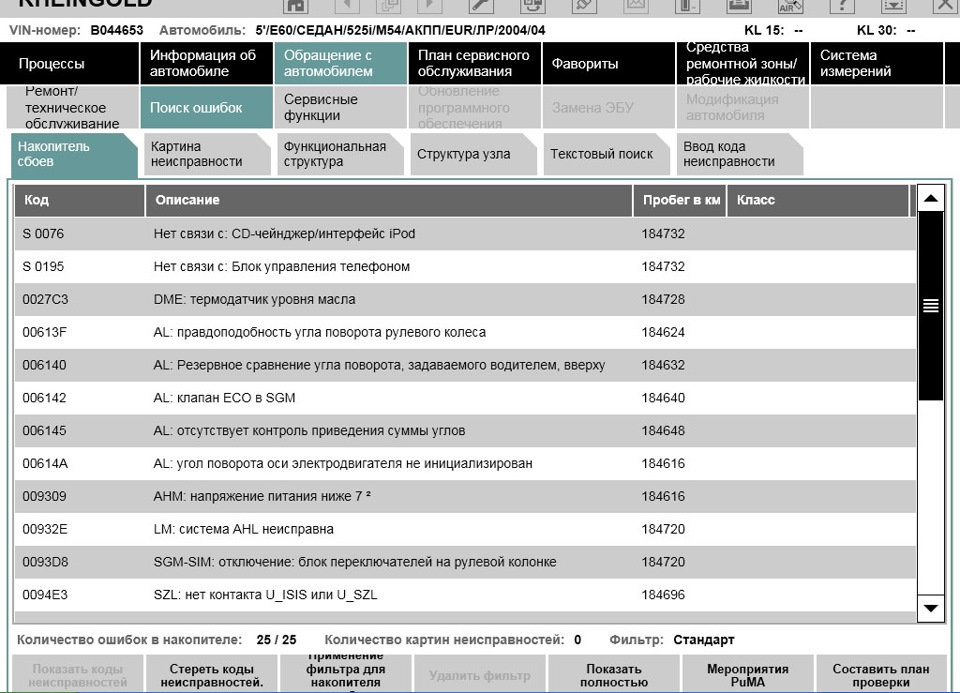The image size is (960, 693).
Task: Select fault code 006145
Action: (x=44, y=431)
